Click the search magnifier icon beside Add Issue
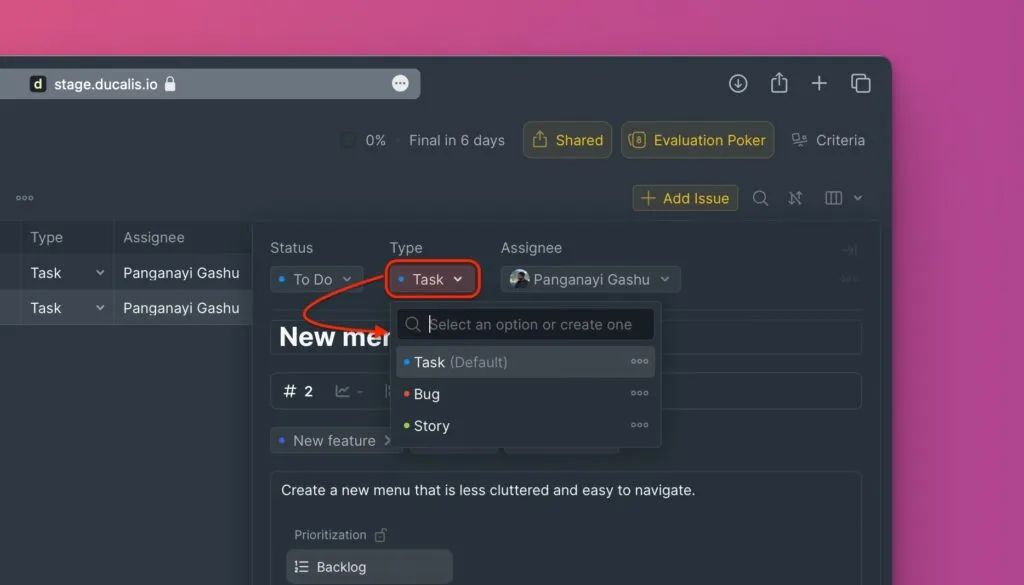1024x585 pixels. [x=761, y=198]
